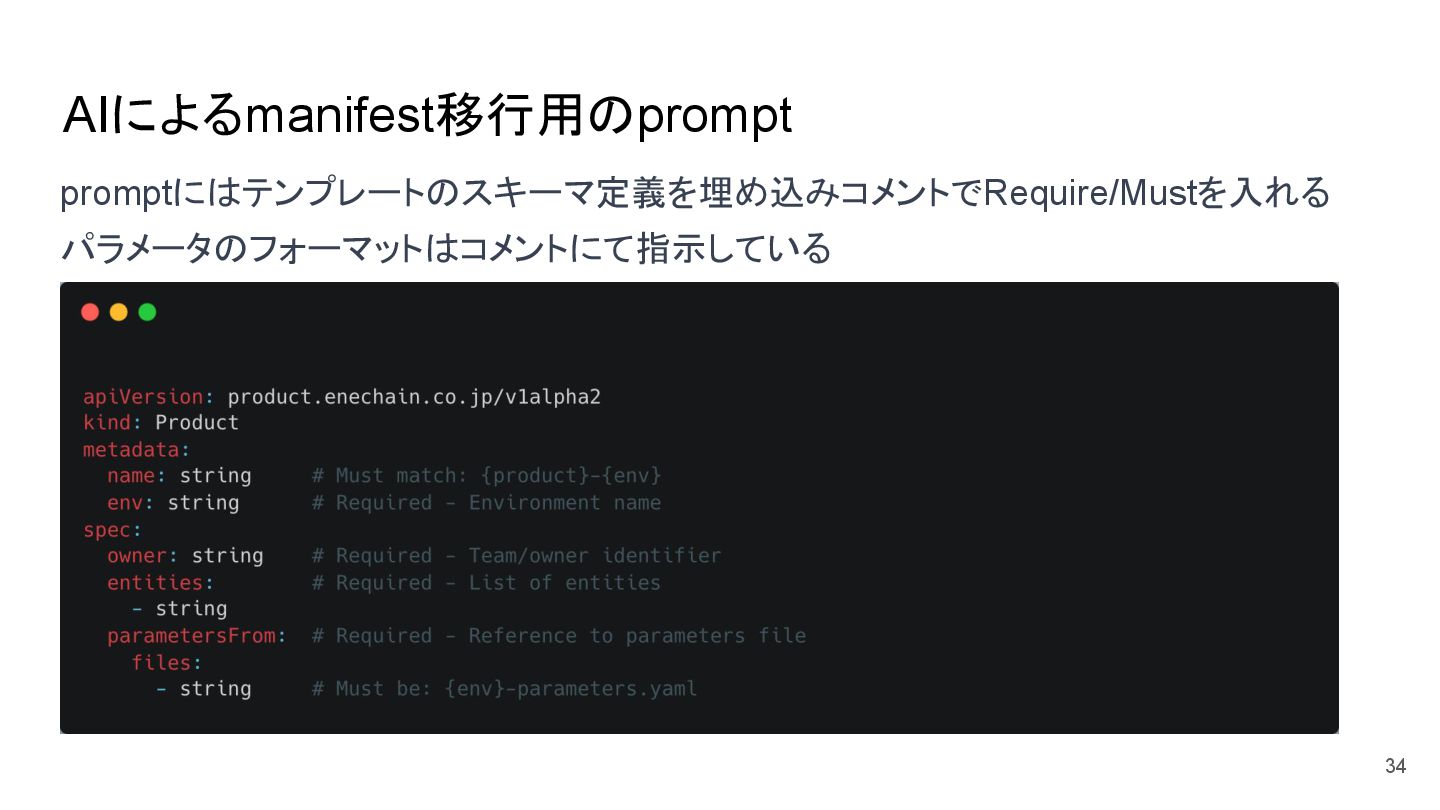Click the kind: Product line
The height and width of the screenshot is (810, 1440).
(x=161, y=423)
